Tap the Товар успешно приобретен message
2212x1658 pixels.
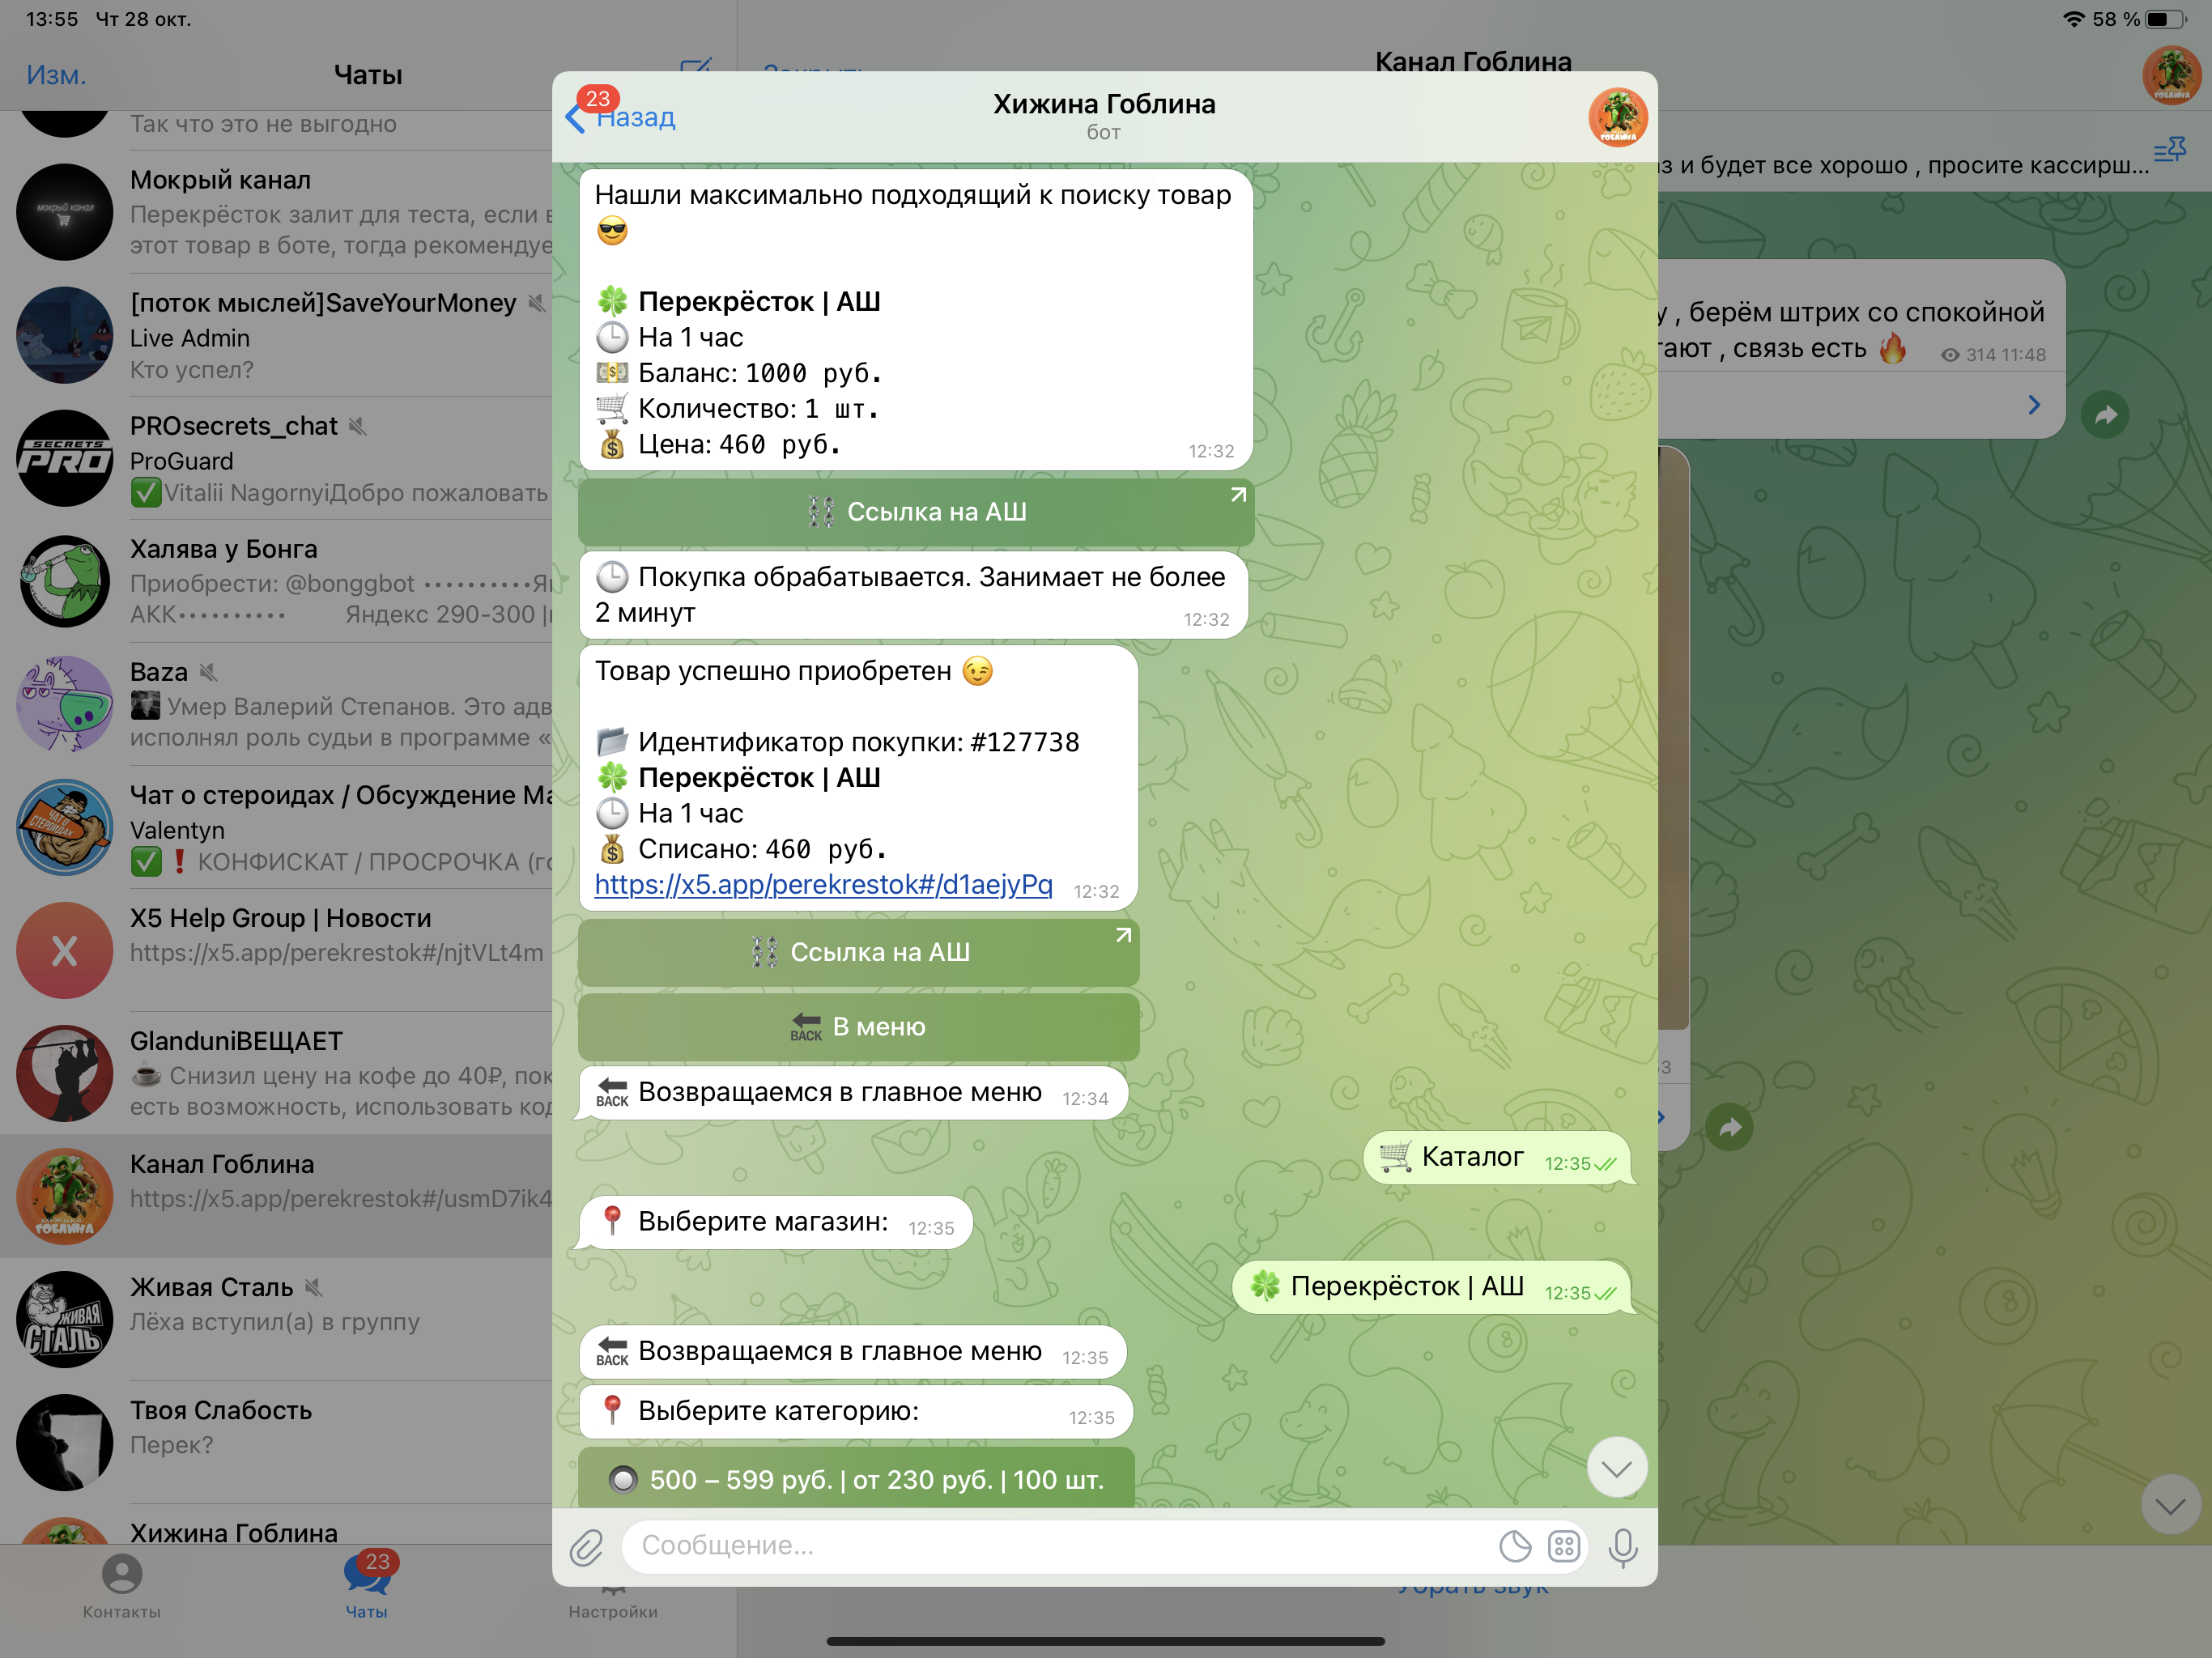[x=859, y=777]
